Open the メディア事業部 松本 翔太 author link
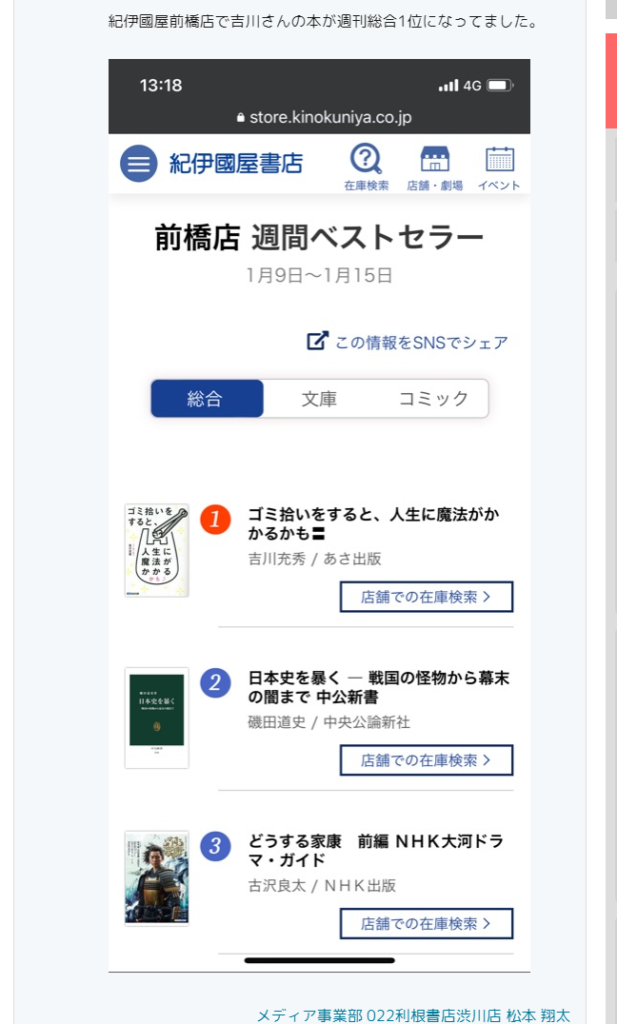Screen dimensions: 617x1024 (413, 1015)
